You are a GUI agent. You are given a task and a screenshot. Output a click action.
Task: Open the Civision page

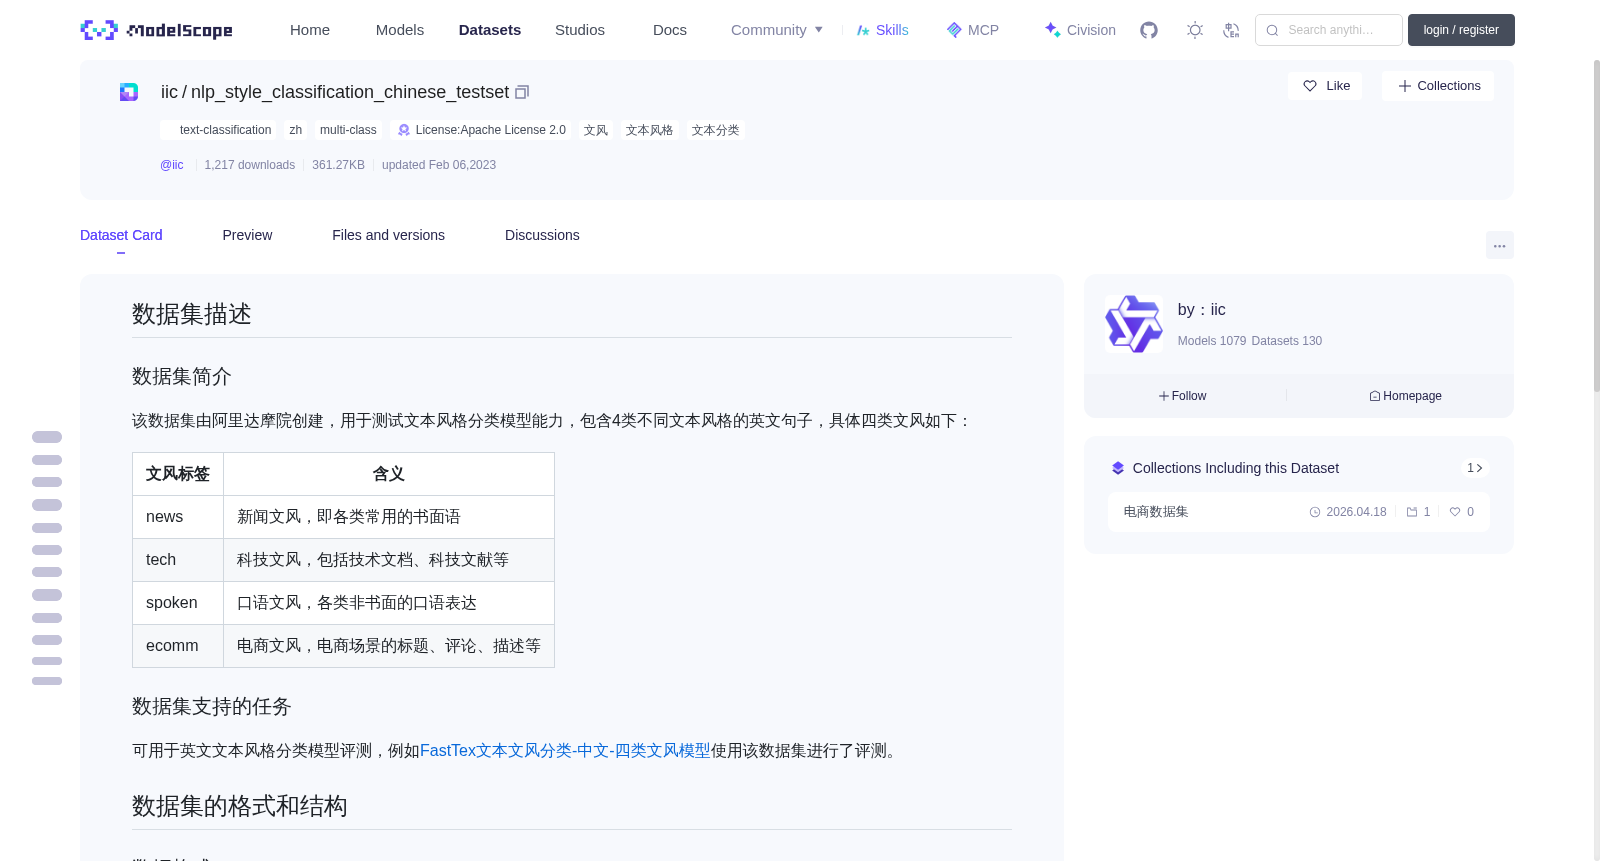click(1080, 30)
